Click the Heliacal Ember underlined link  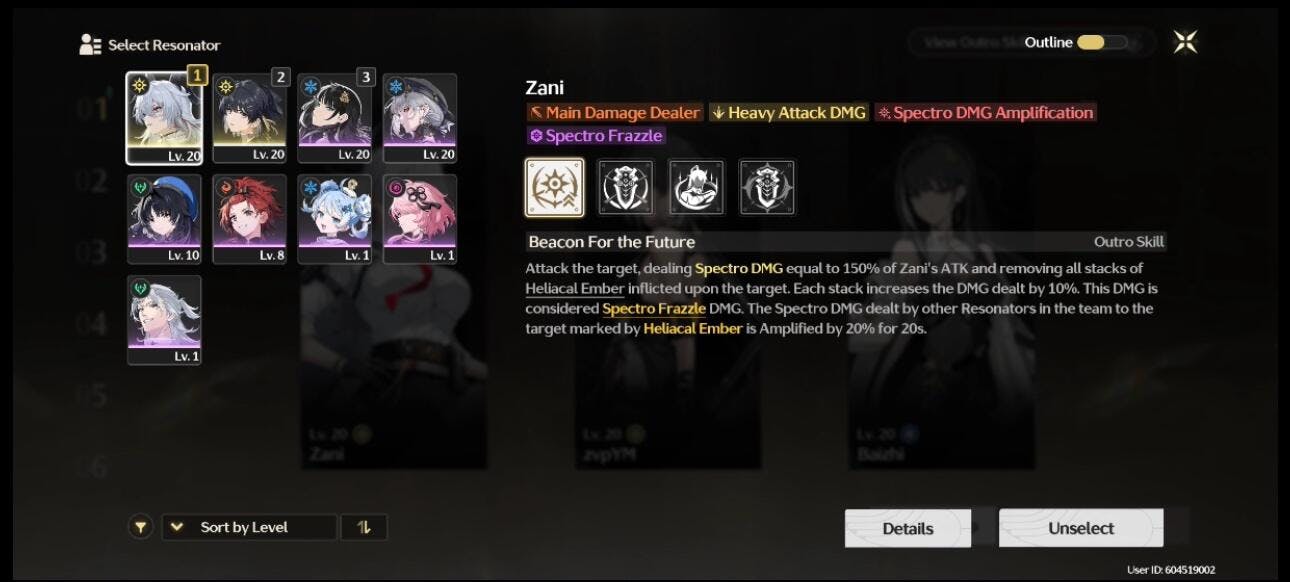(x=575, y=288)
